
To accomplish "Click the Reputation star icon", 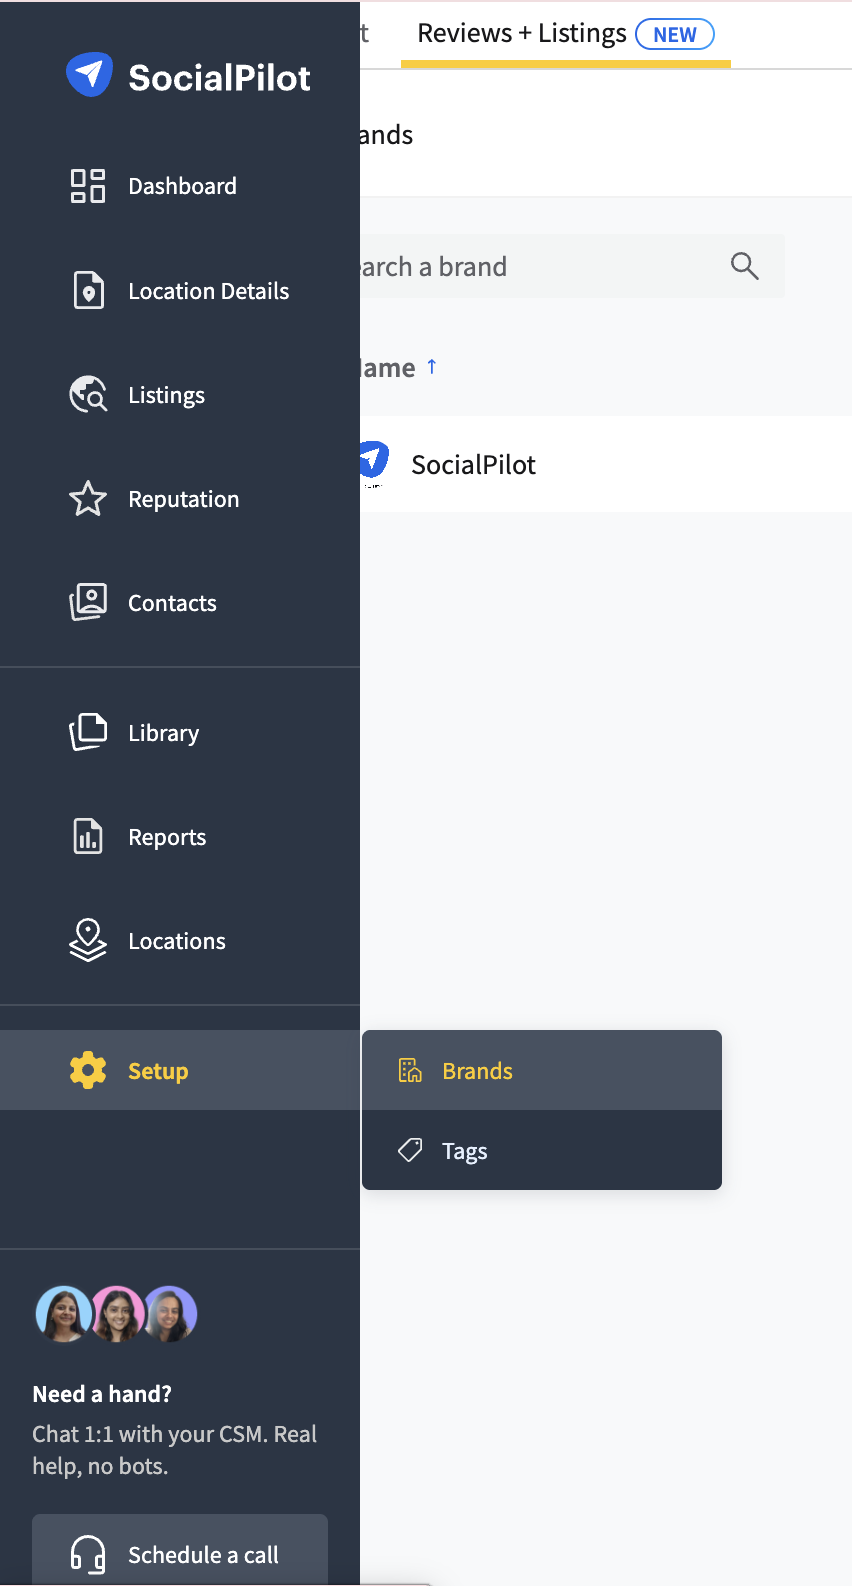I will 88,498.
